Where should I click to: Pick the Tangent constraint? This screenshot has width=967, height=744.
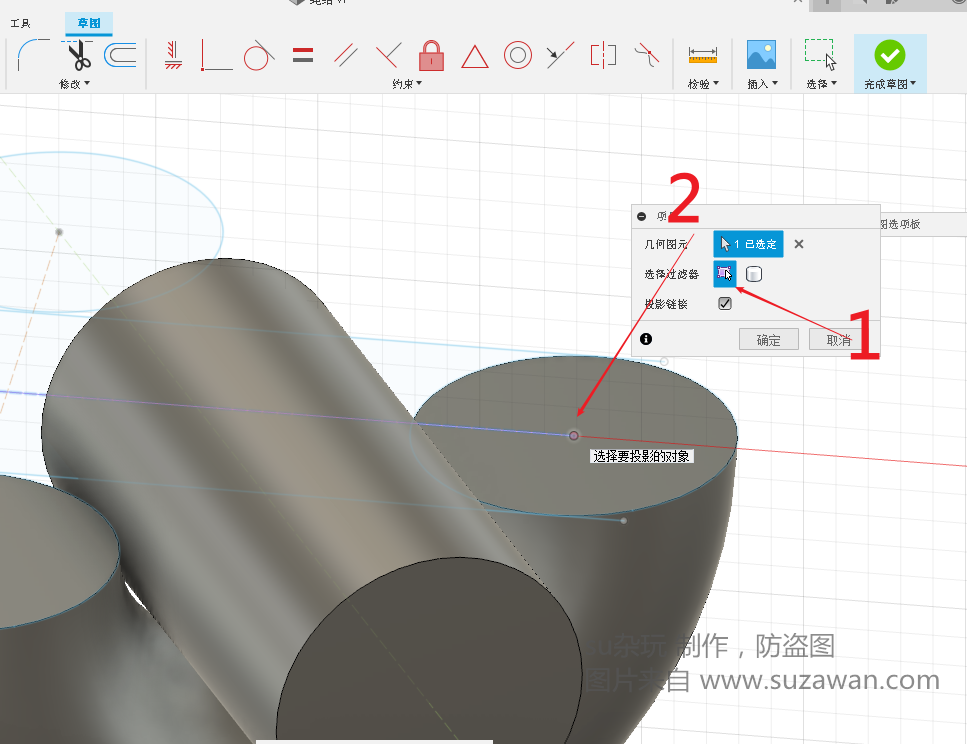click(x=259, y=56)
